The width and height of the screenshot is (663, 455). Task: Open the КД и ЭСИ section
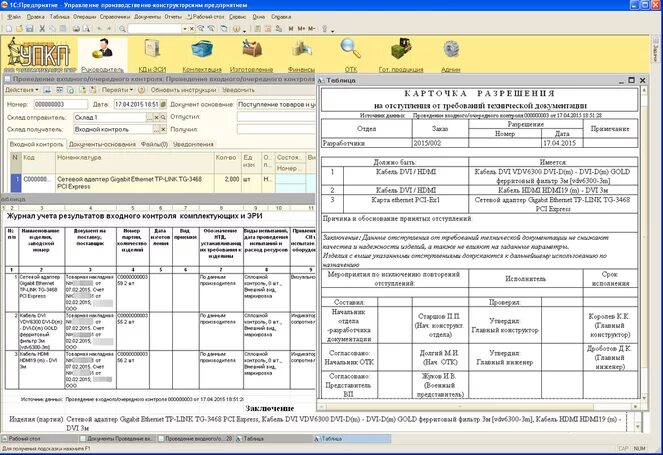152,55
